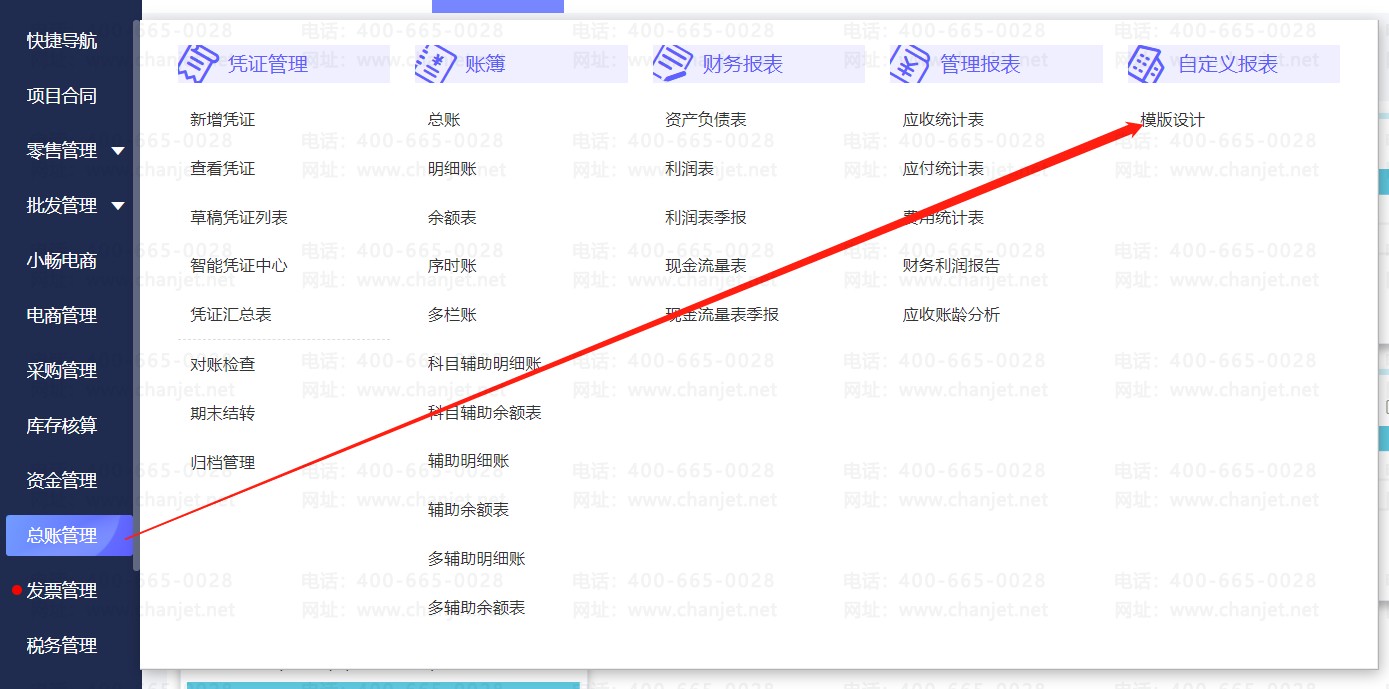Select 电商管理 in the sidebar
The width and height of the screenshot is (1389, 689).
[x=62, y=316]
